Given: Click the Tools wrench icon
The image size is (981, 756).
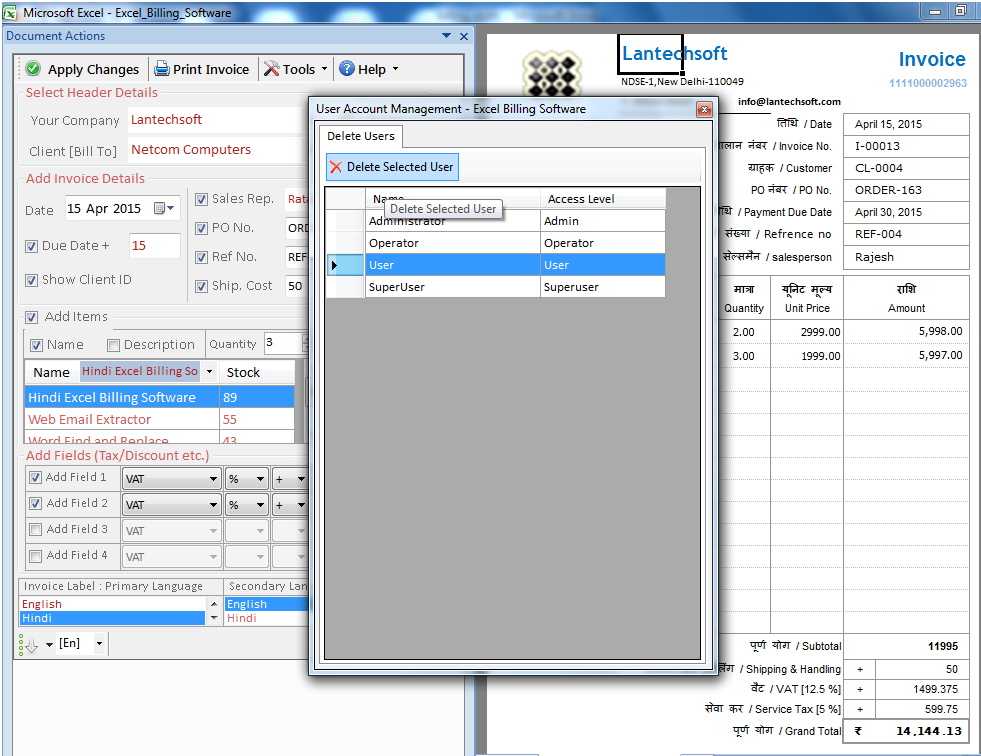Looking at the screenshot, I should tap(271, 68).
